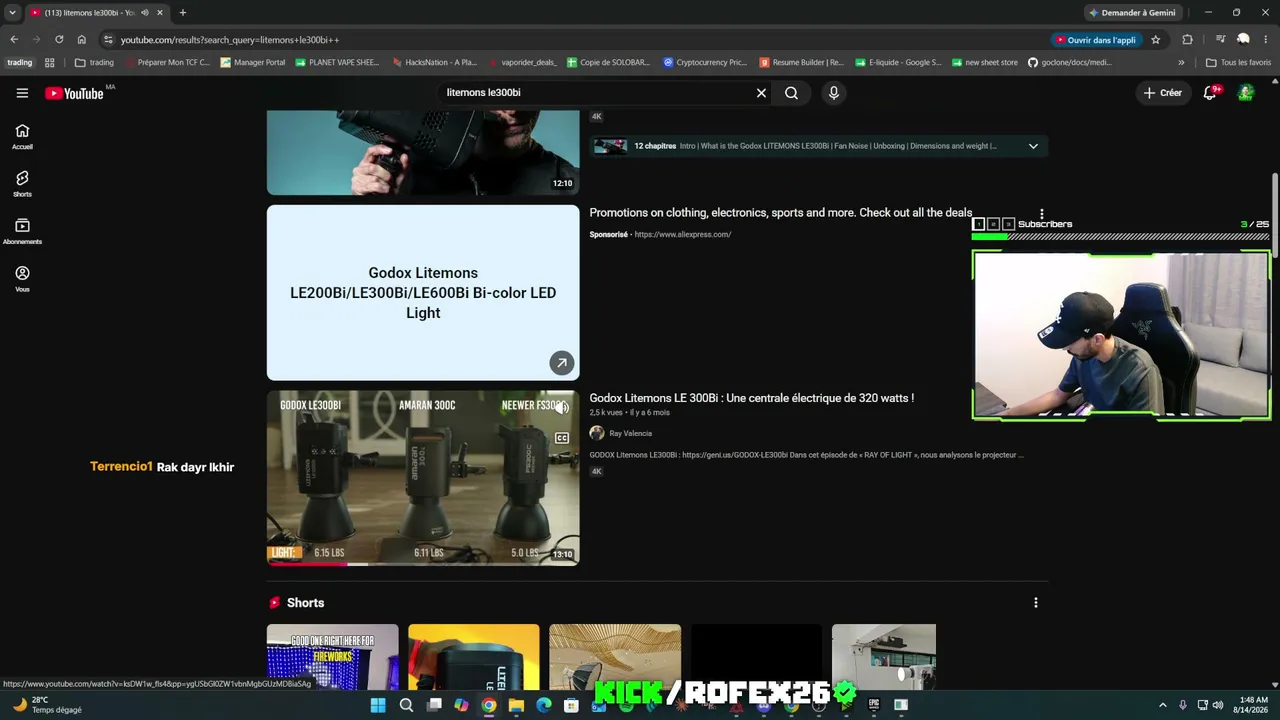The image size is (1280, 720).
Task: Open the Vous section in sidebar
Action: 22,279
